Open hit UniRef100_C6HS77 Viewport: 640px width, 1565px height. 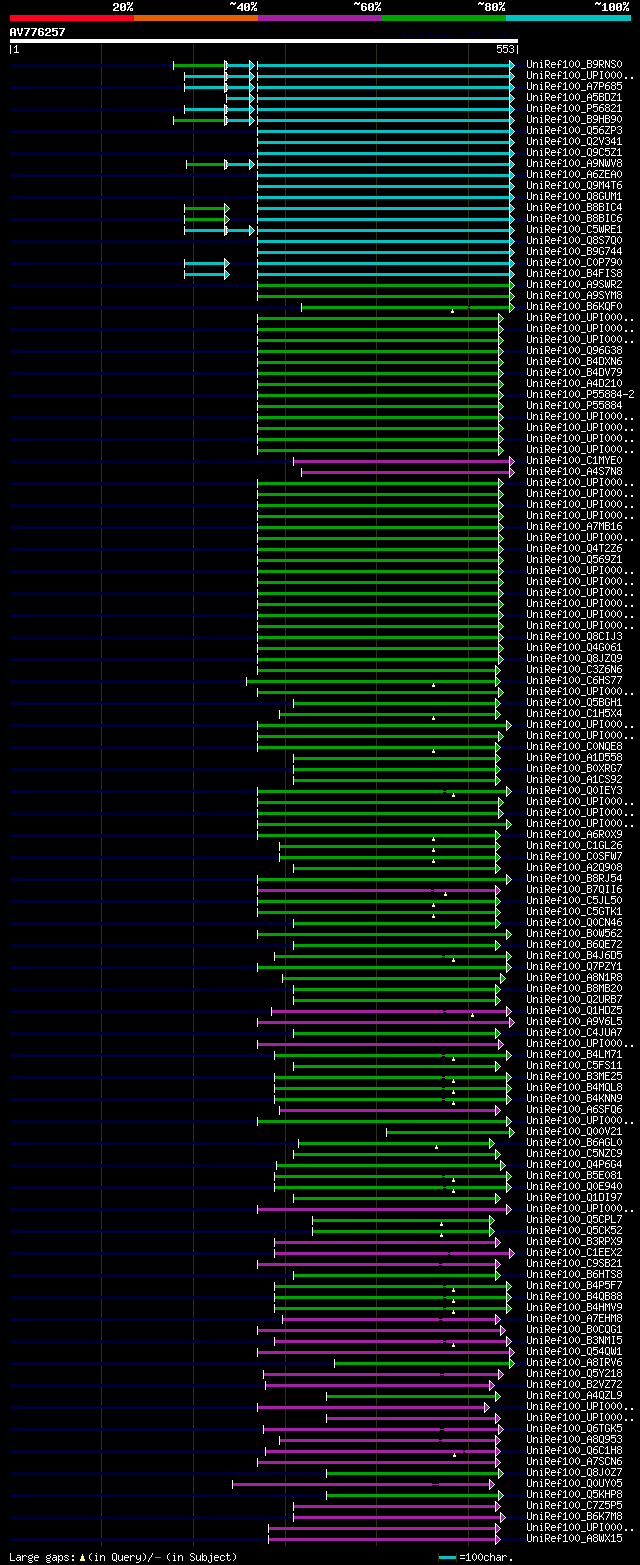pyautogui.click(x=574, y=681)
